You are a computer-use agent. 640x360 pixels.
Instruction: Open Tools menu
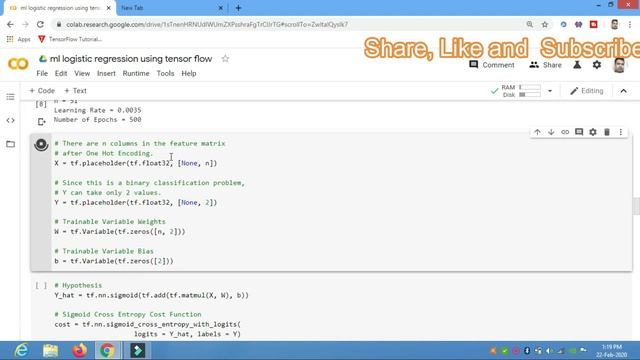click(x=165, y=73)
